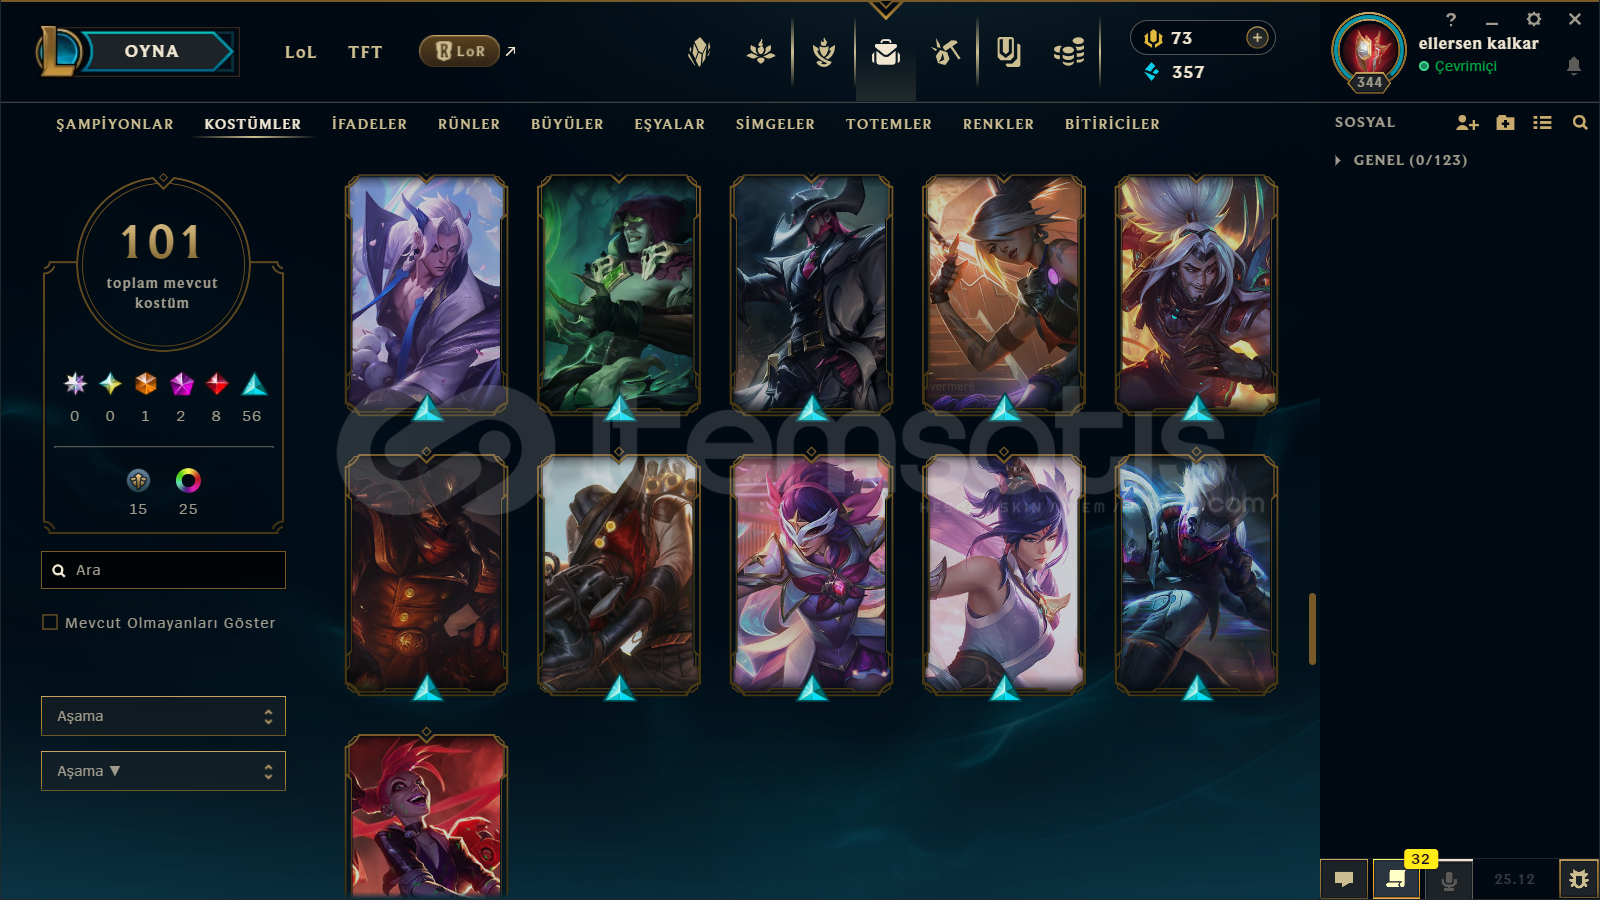Switch to the ŞAMPİYONLAR tab
The image size is (1600, 900).
[x=115, y=124]
